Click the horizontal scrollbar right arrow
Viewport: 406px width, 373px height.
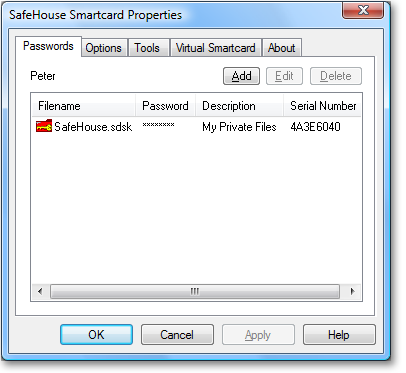click(352, 291)
